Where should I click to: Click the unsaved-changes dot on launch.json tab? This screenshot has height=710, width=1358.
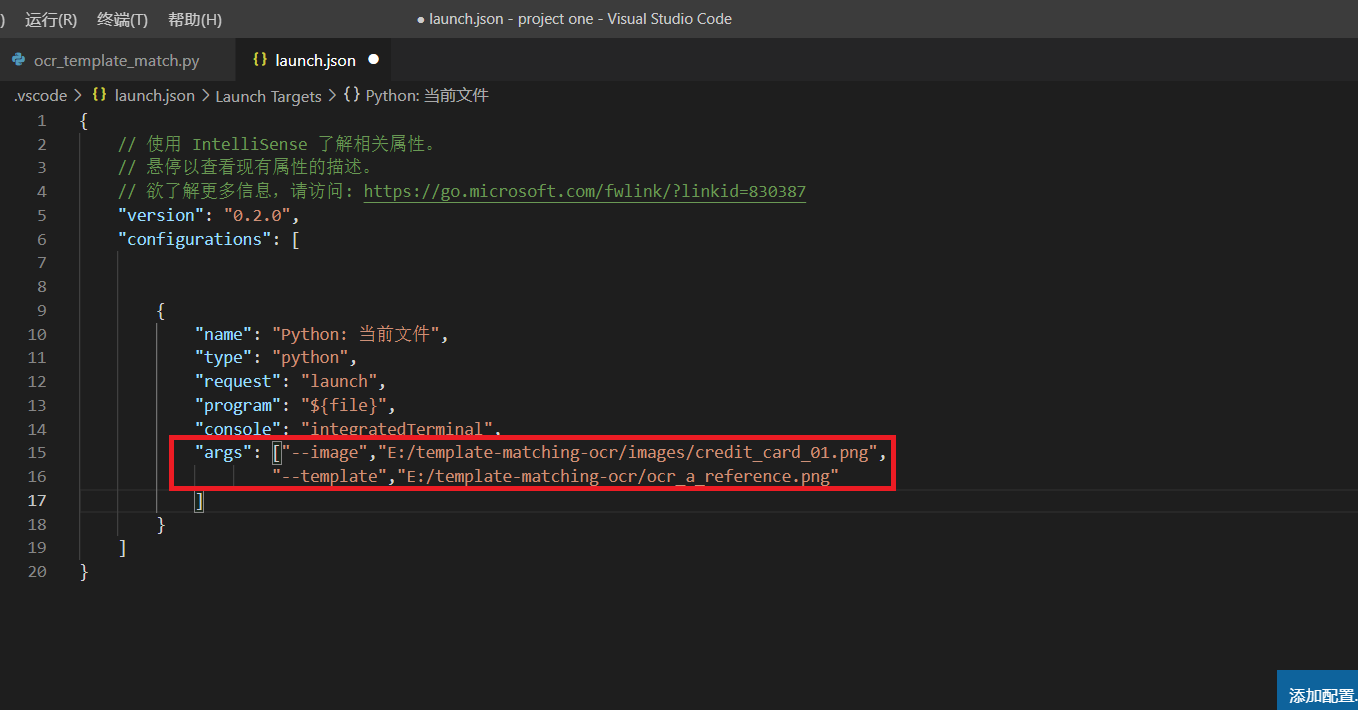[x=373, y=60]
